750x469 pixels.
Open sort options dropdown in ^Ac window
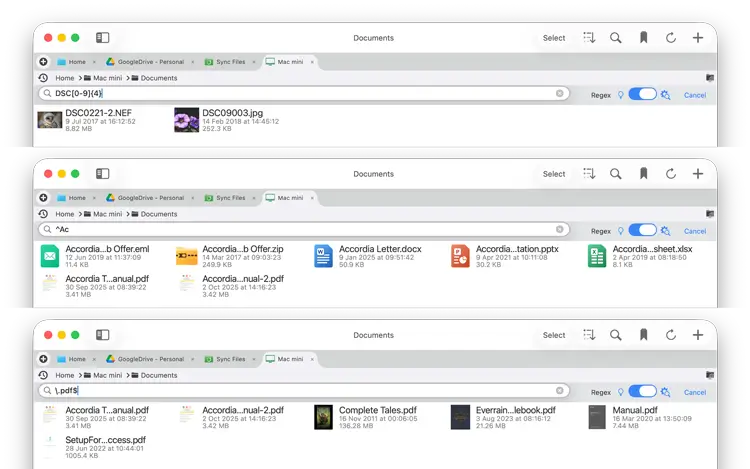pyautogui.click(x=589, y=174)
